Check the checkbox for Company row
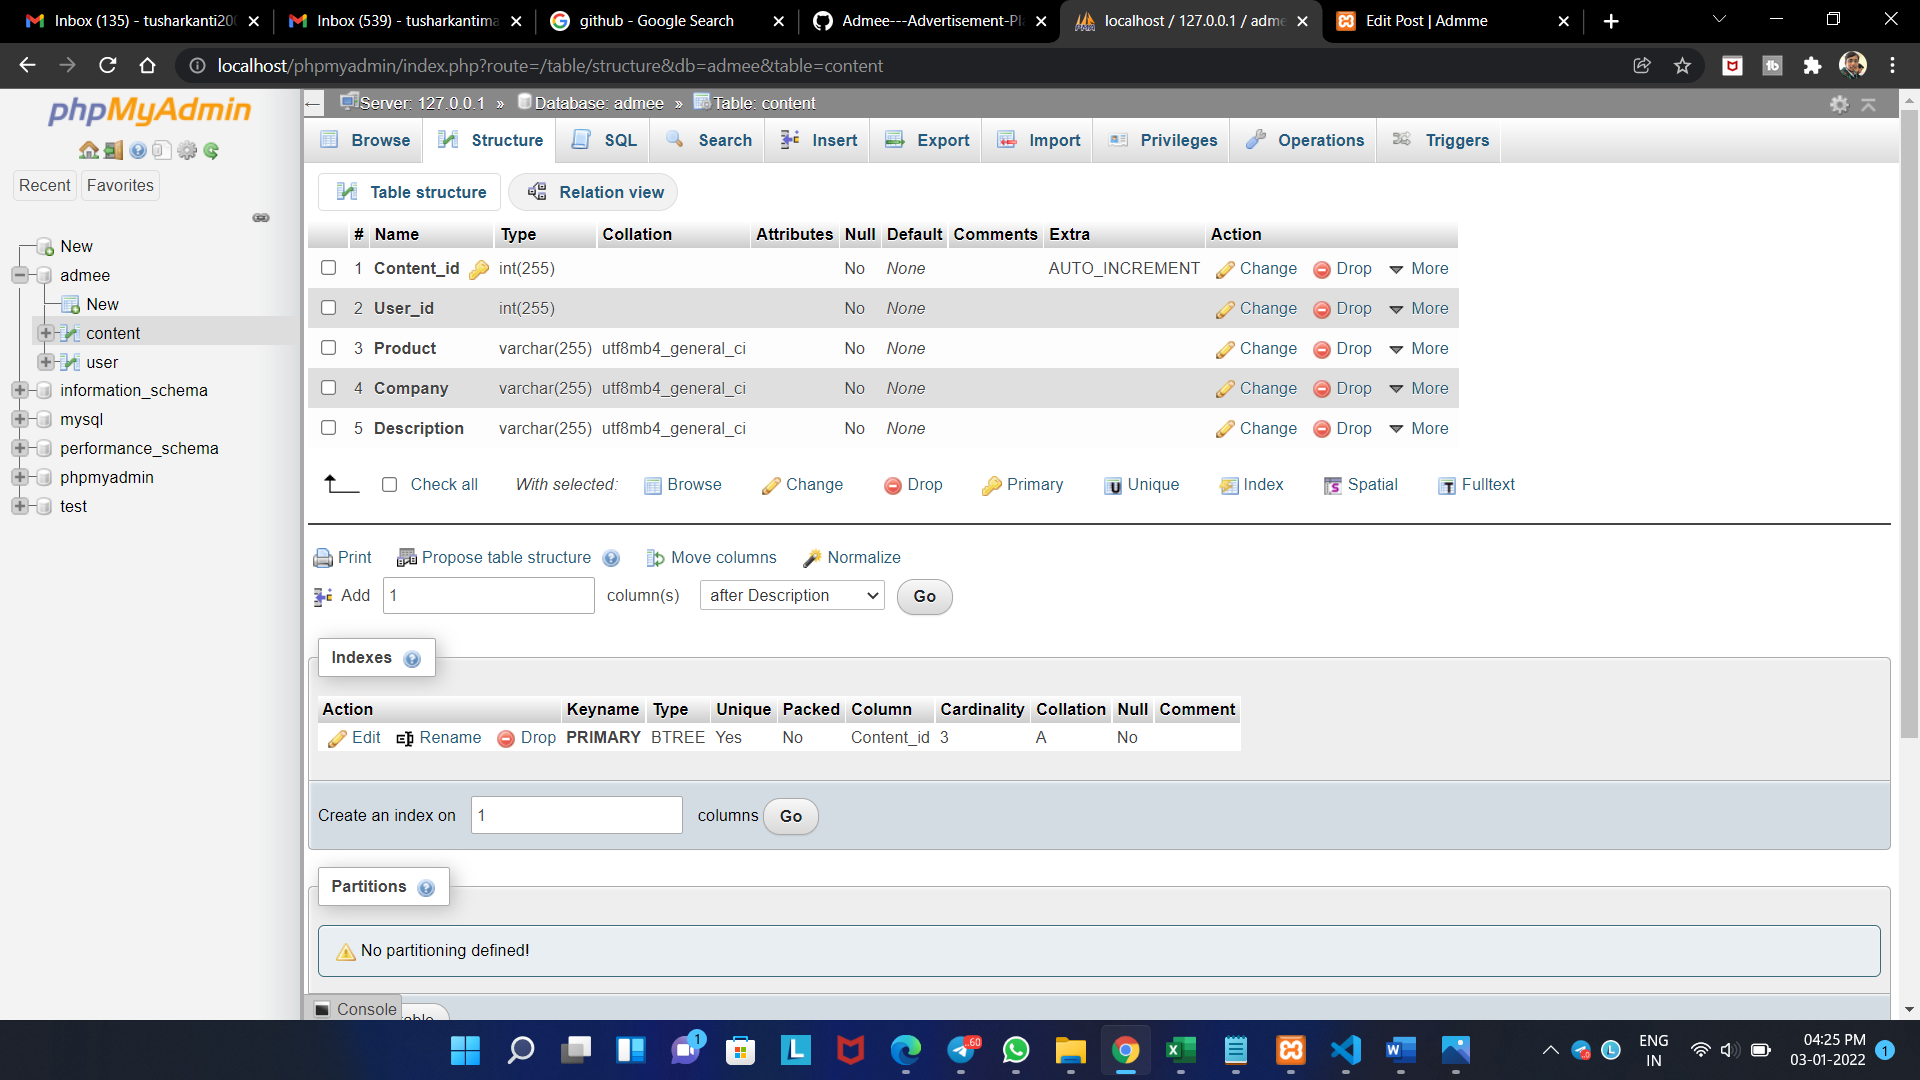The height and width of the screenshot is (1080, 1920). [329, 388]
